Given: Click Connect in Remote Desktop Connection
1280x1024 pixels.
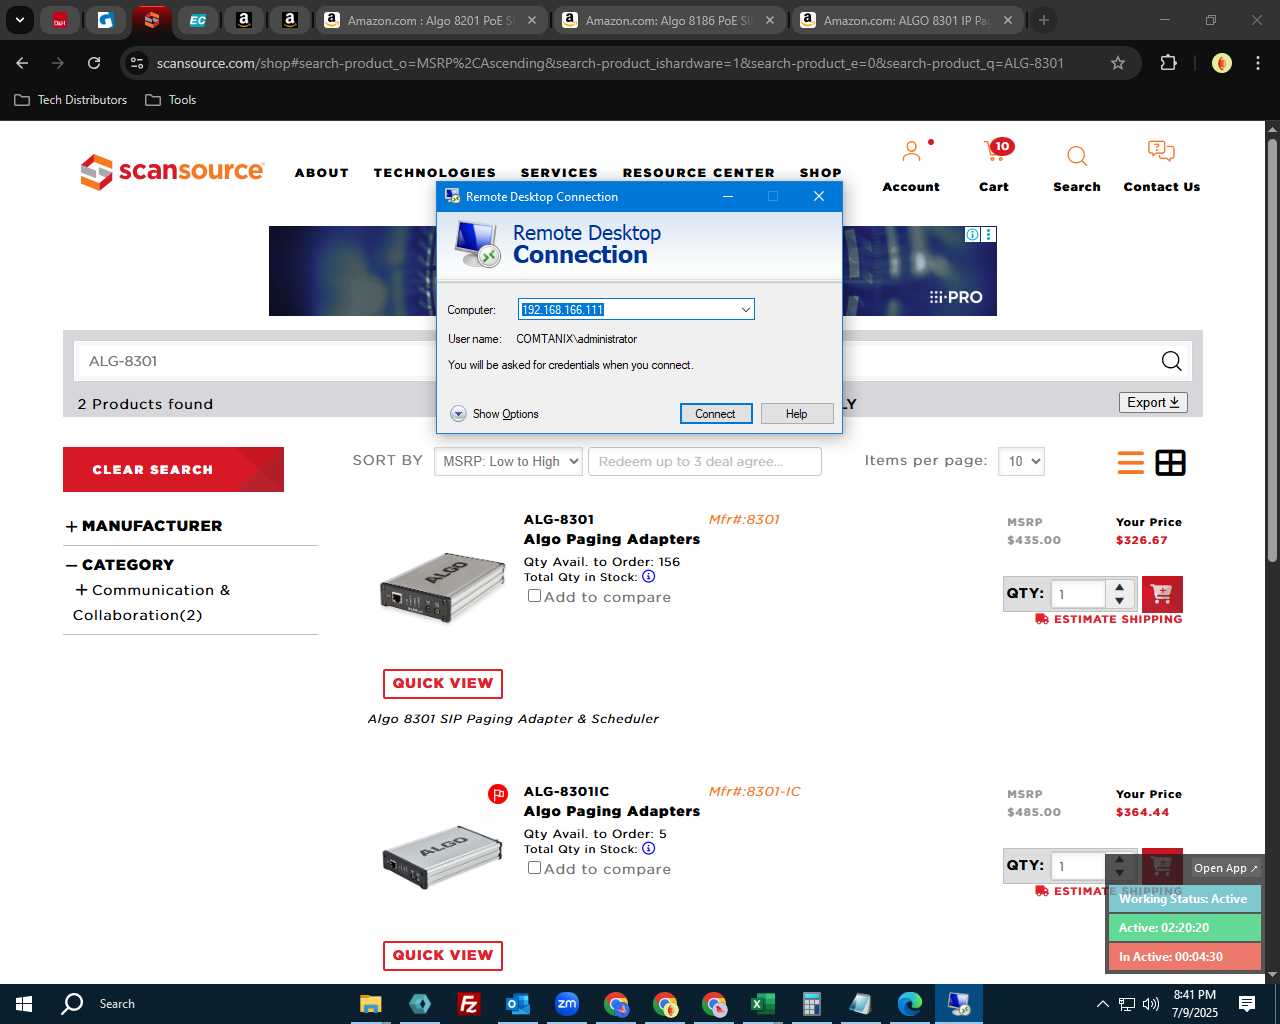Looking at the screenshot, I should pyautogui.click(x=716, y=414).
